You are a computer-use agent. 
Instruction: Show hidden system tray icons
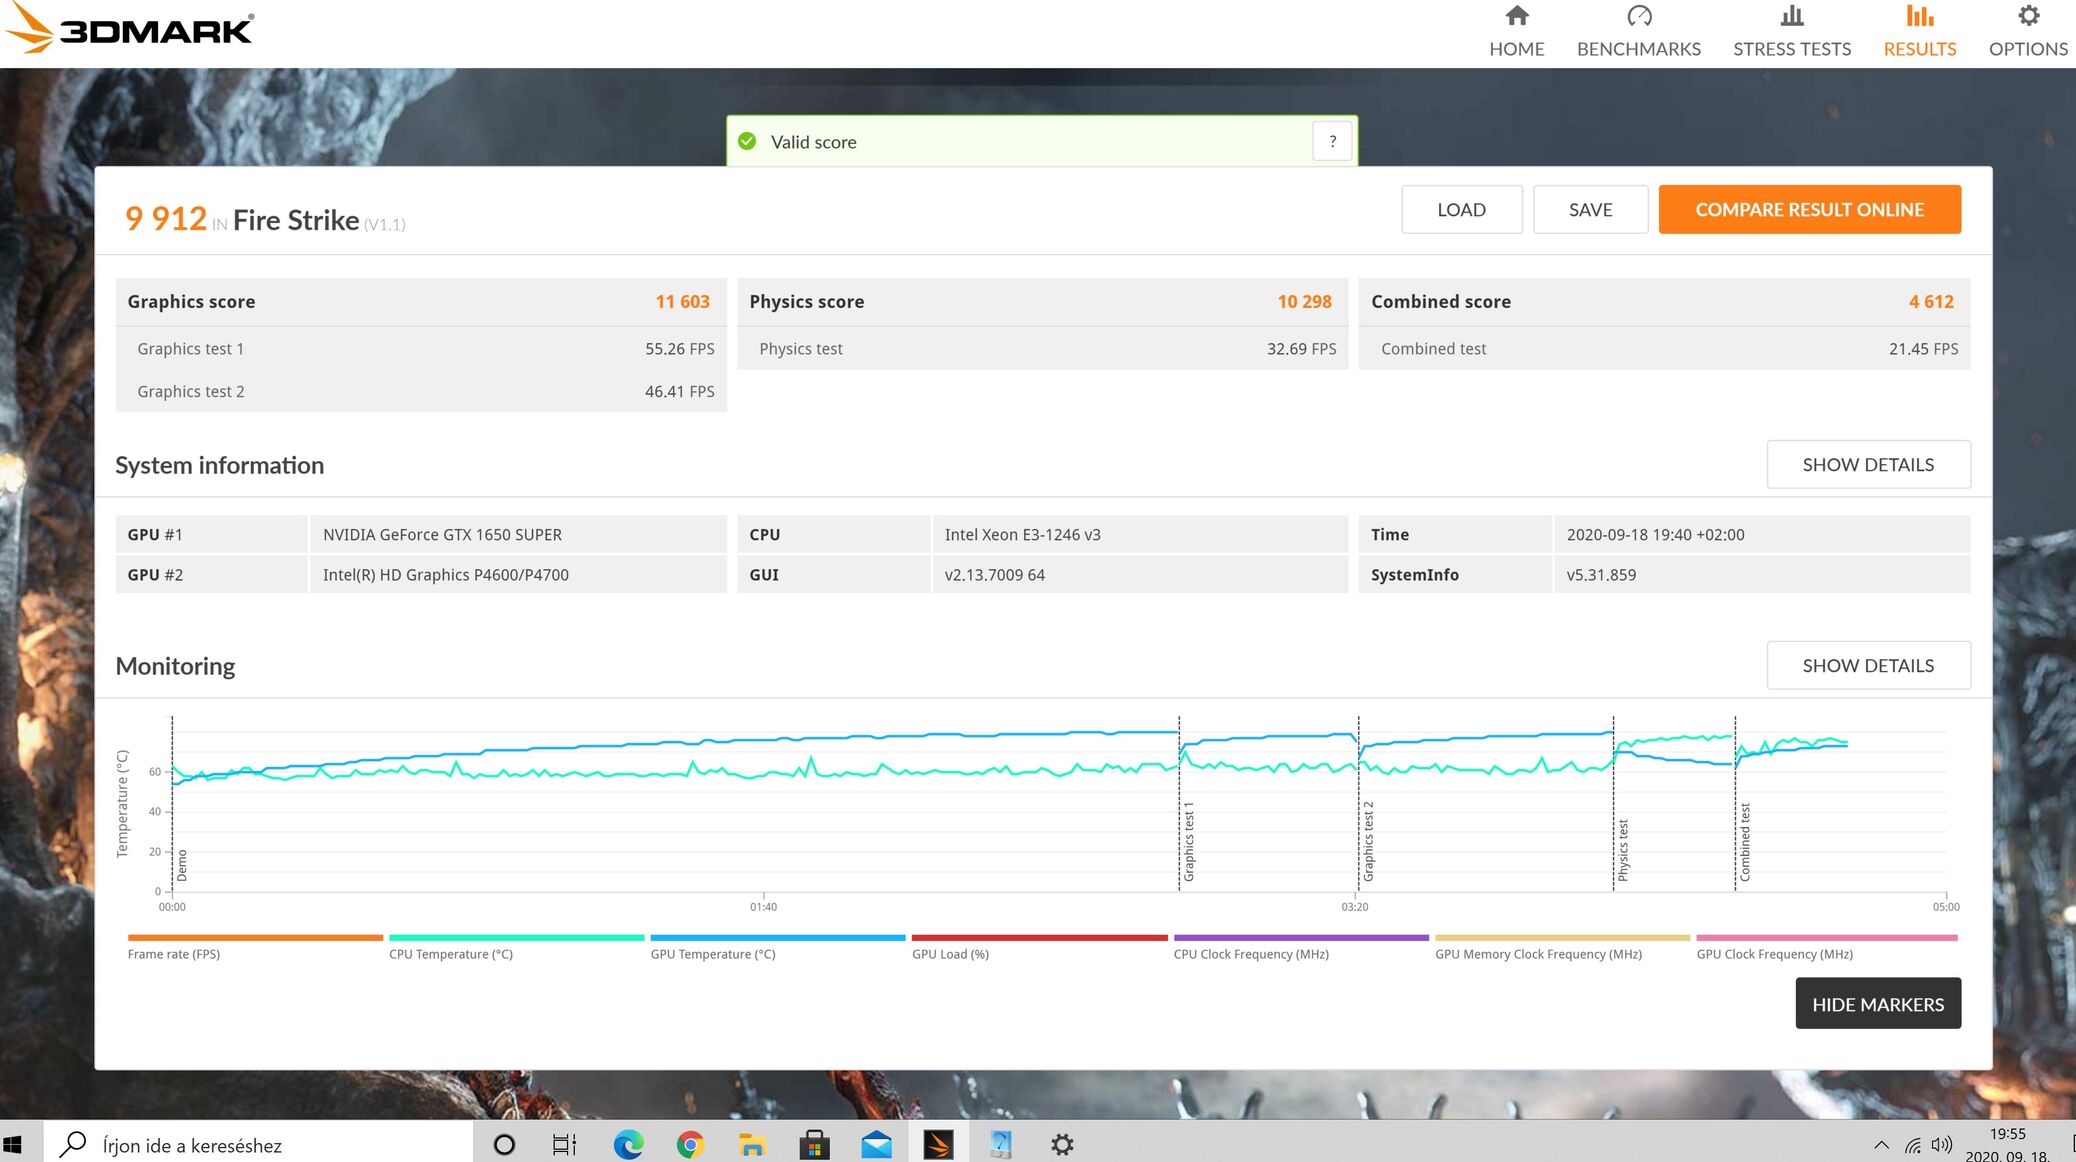1881,1146
